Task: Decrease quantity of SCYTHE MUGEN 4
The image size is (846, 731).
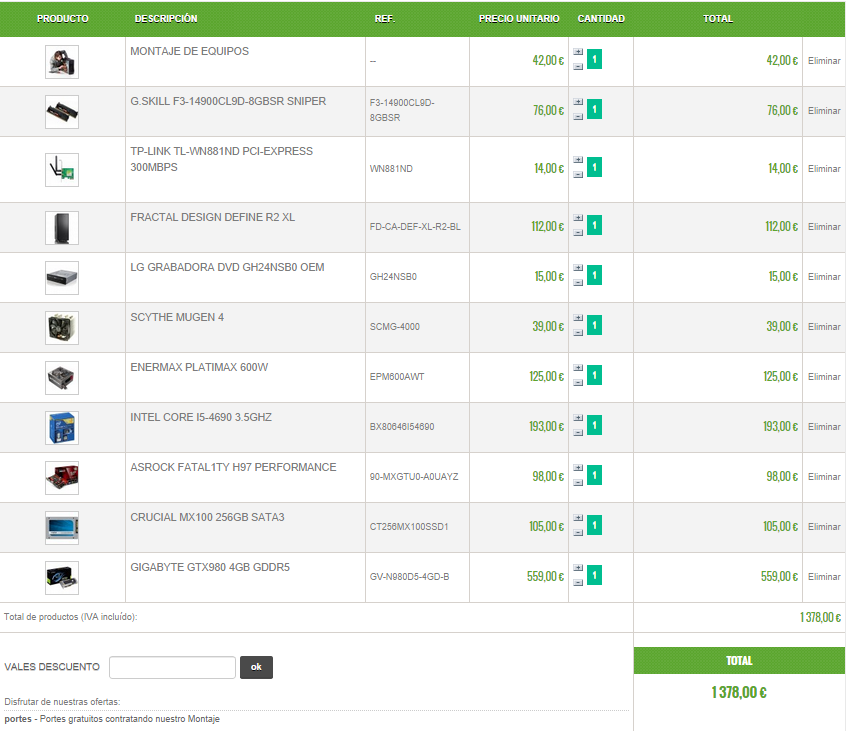Action: [578, 332]
